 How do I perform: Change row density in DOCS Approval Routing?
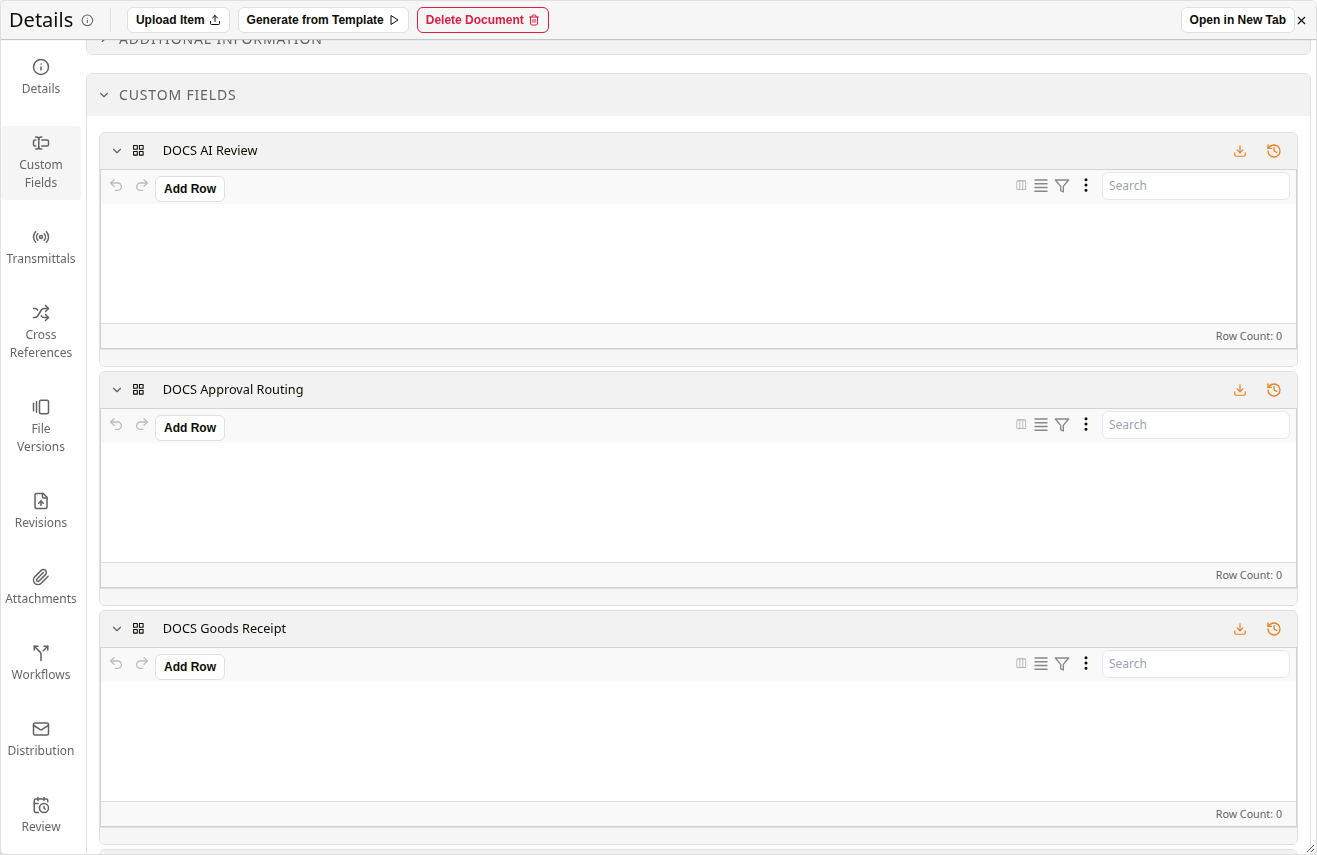pyautogui.click(x=1041, y=425)
